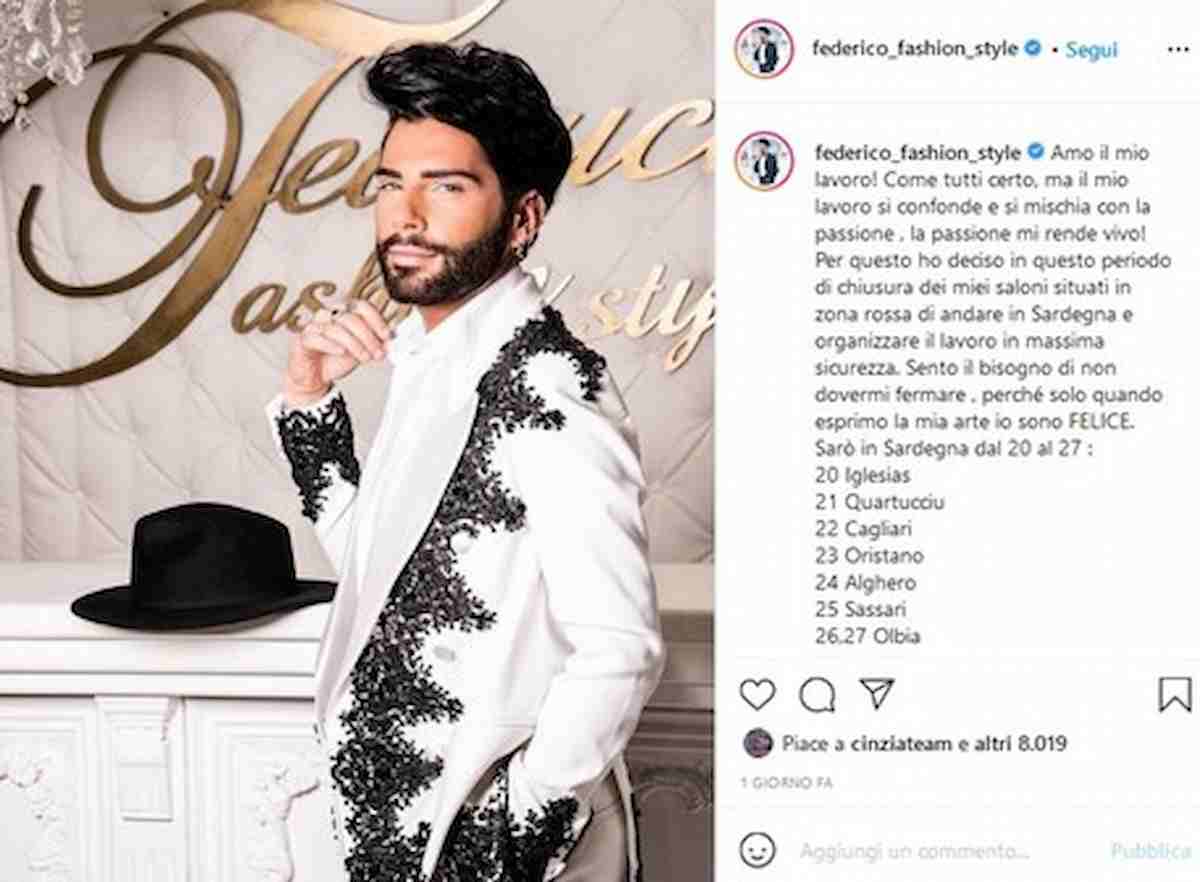
Task: Open comments via the speech bubble icon
Action: click(817, 694)
